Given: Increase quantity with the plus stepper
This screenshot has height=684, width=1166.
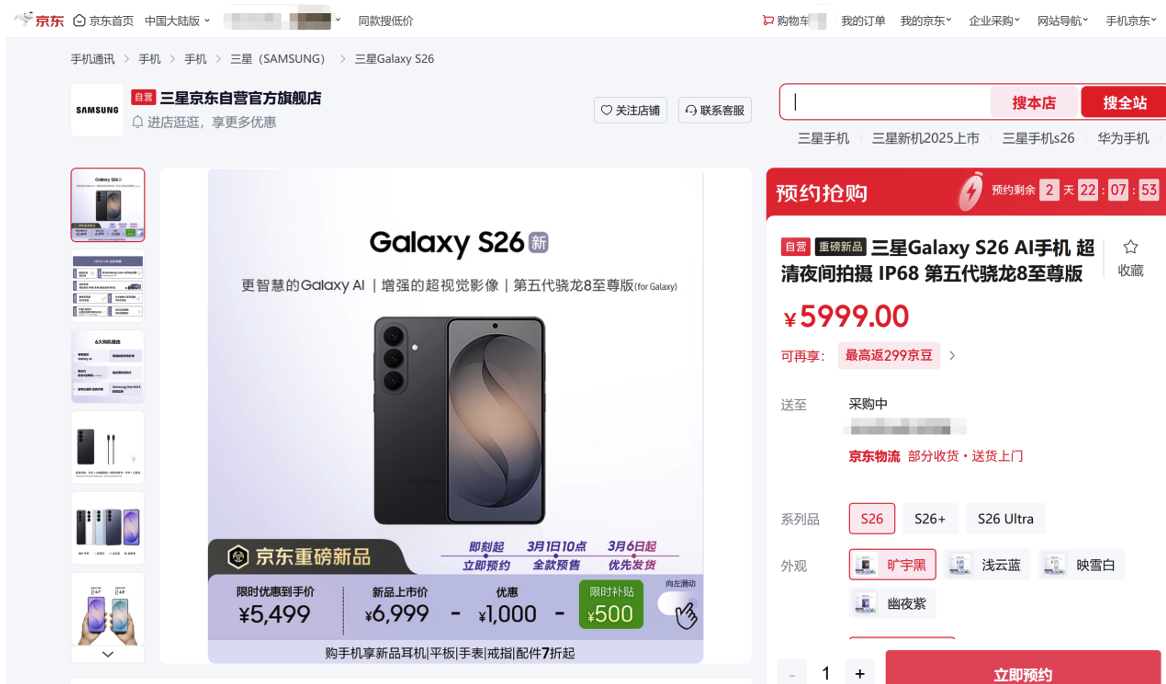Looking at the screenshot, I should pyautogui.click(x=860, y=673).
